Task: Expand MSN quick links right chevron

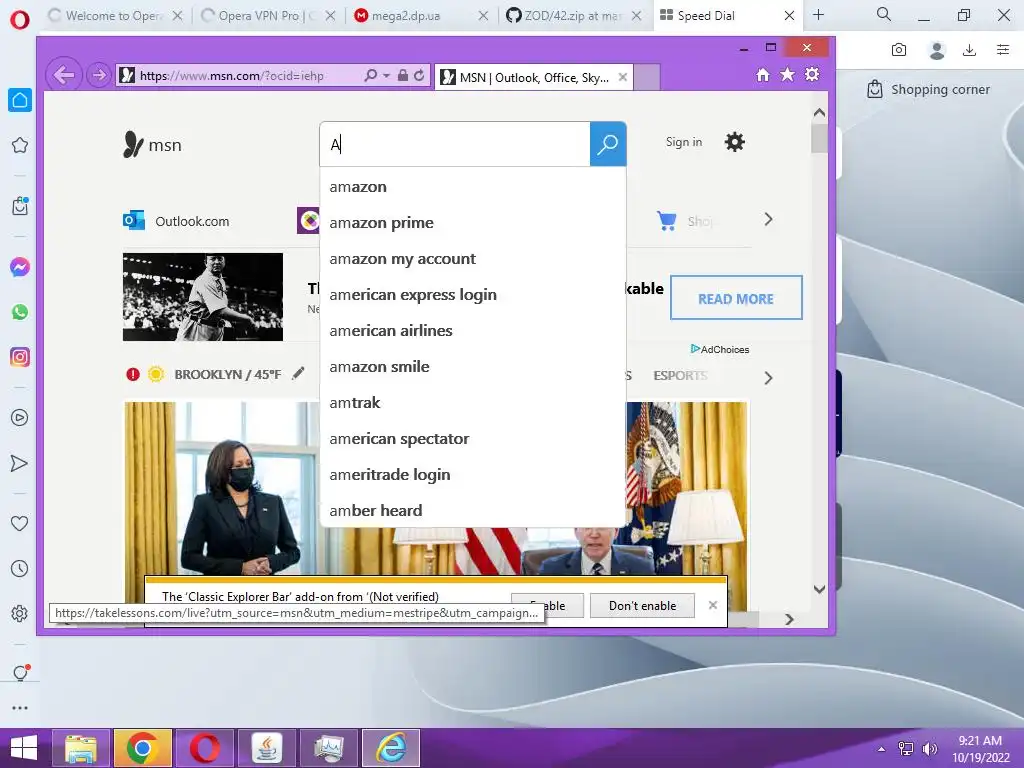Action: point(768,219)
